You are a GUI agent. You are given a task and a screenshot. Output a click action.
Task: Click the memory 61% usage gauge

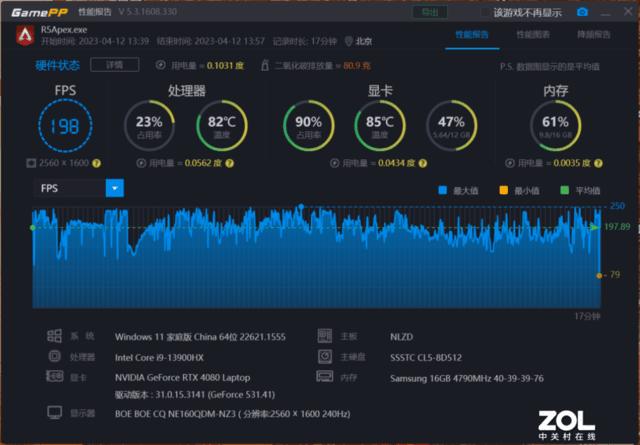tap(556, 125)
